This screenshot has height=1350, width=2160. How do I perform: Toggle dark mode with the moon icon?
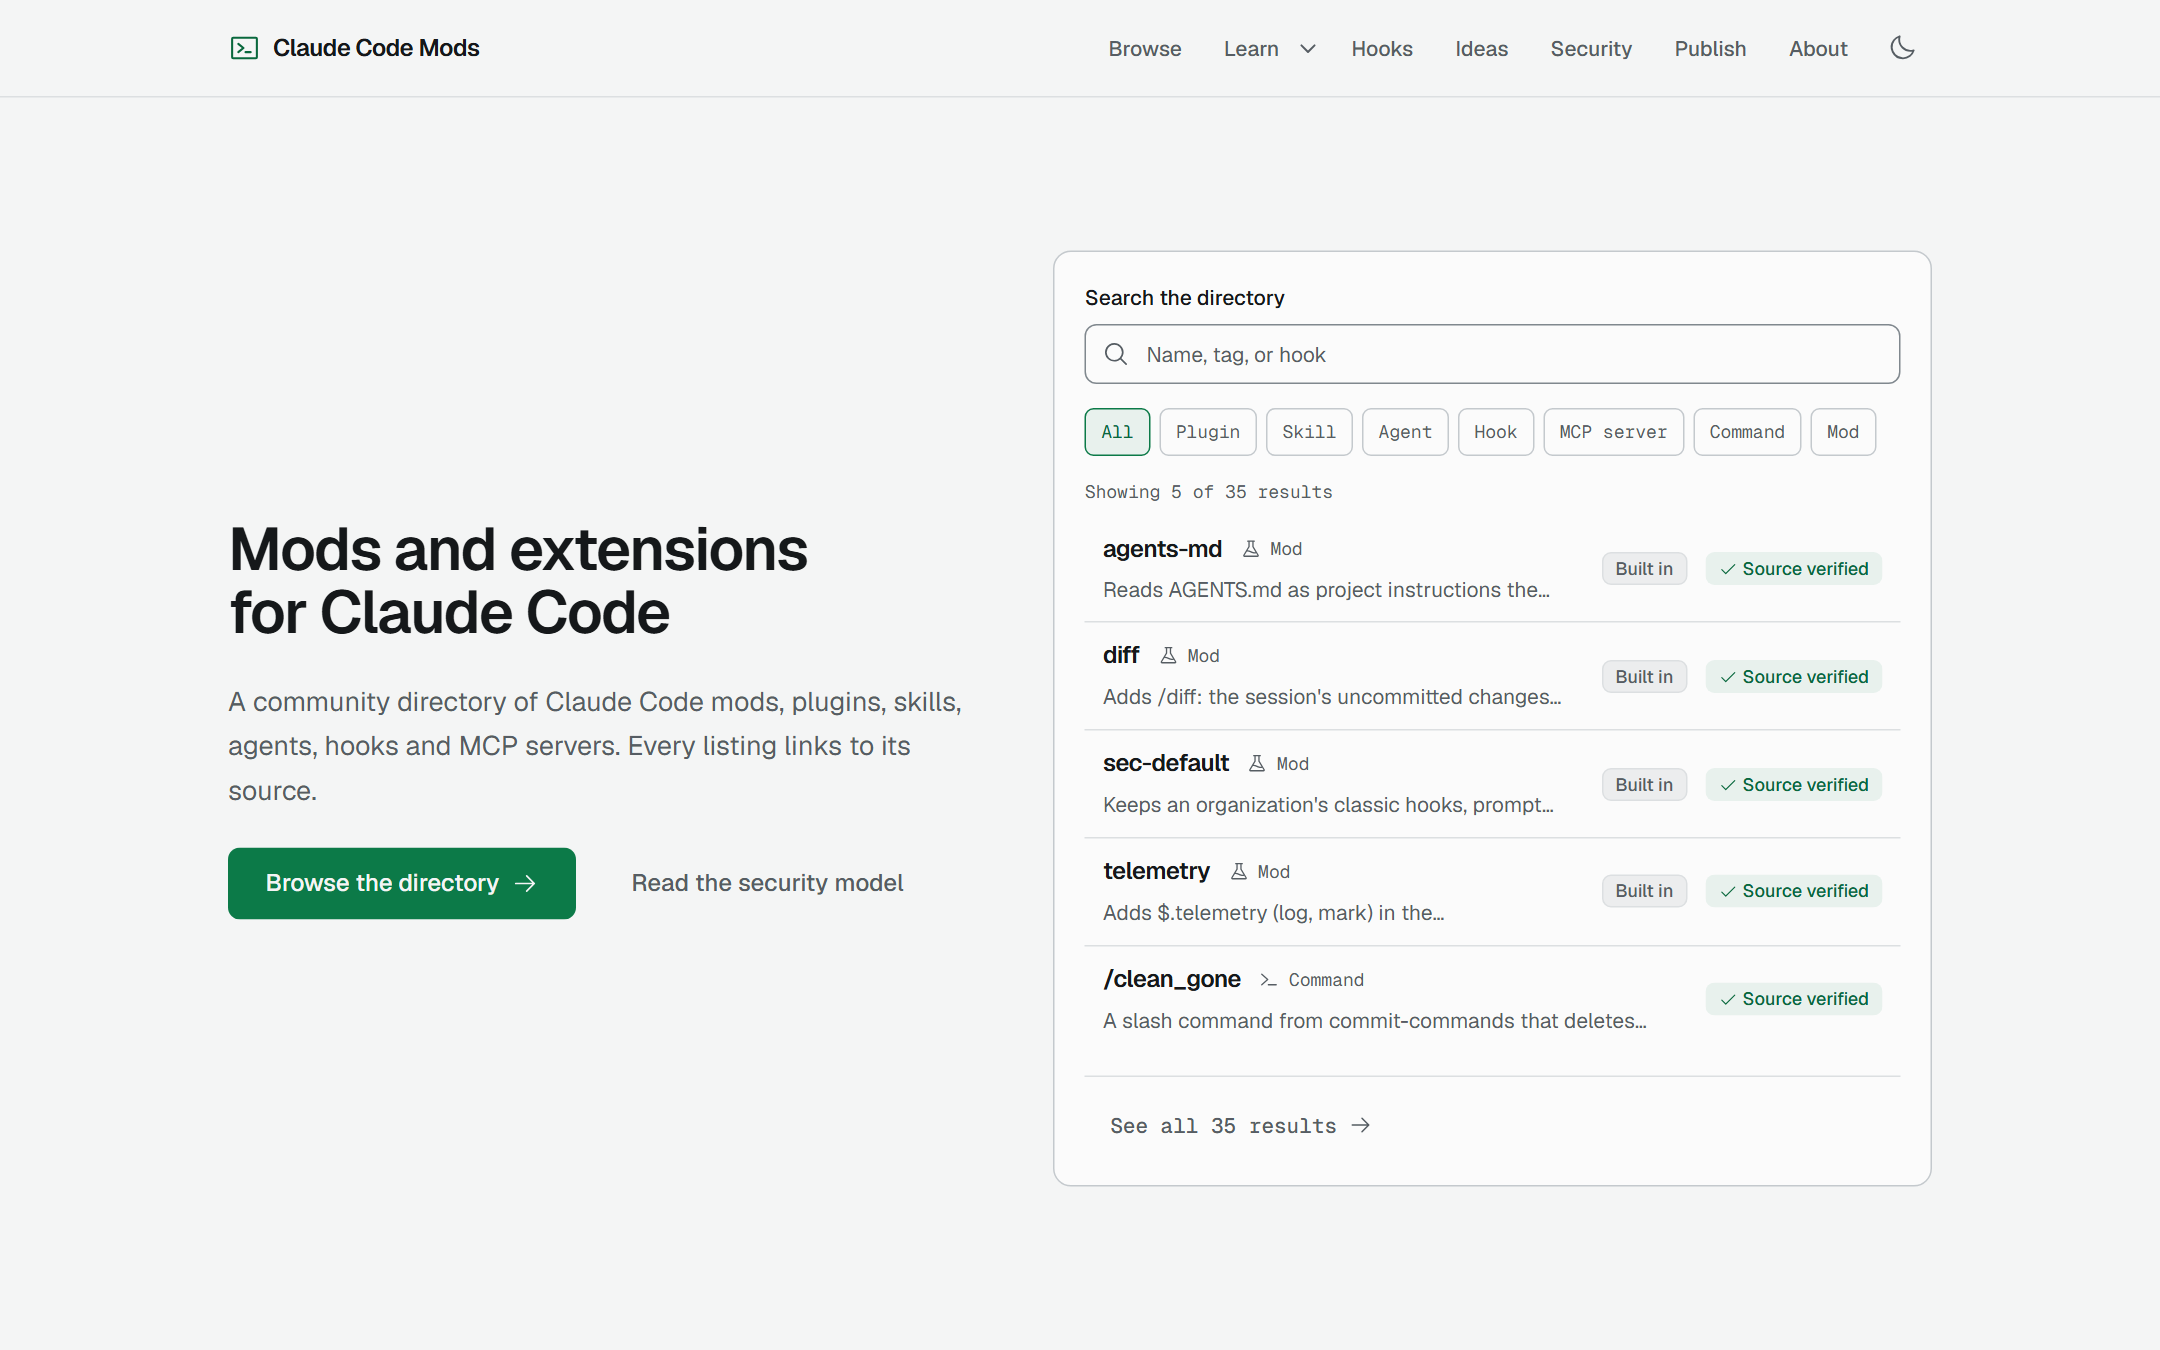tap(1902, 48)
